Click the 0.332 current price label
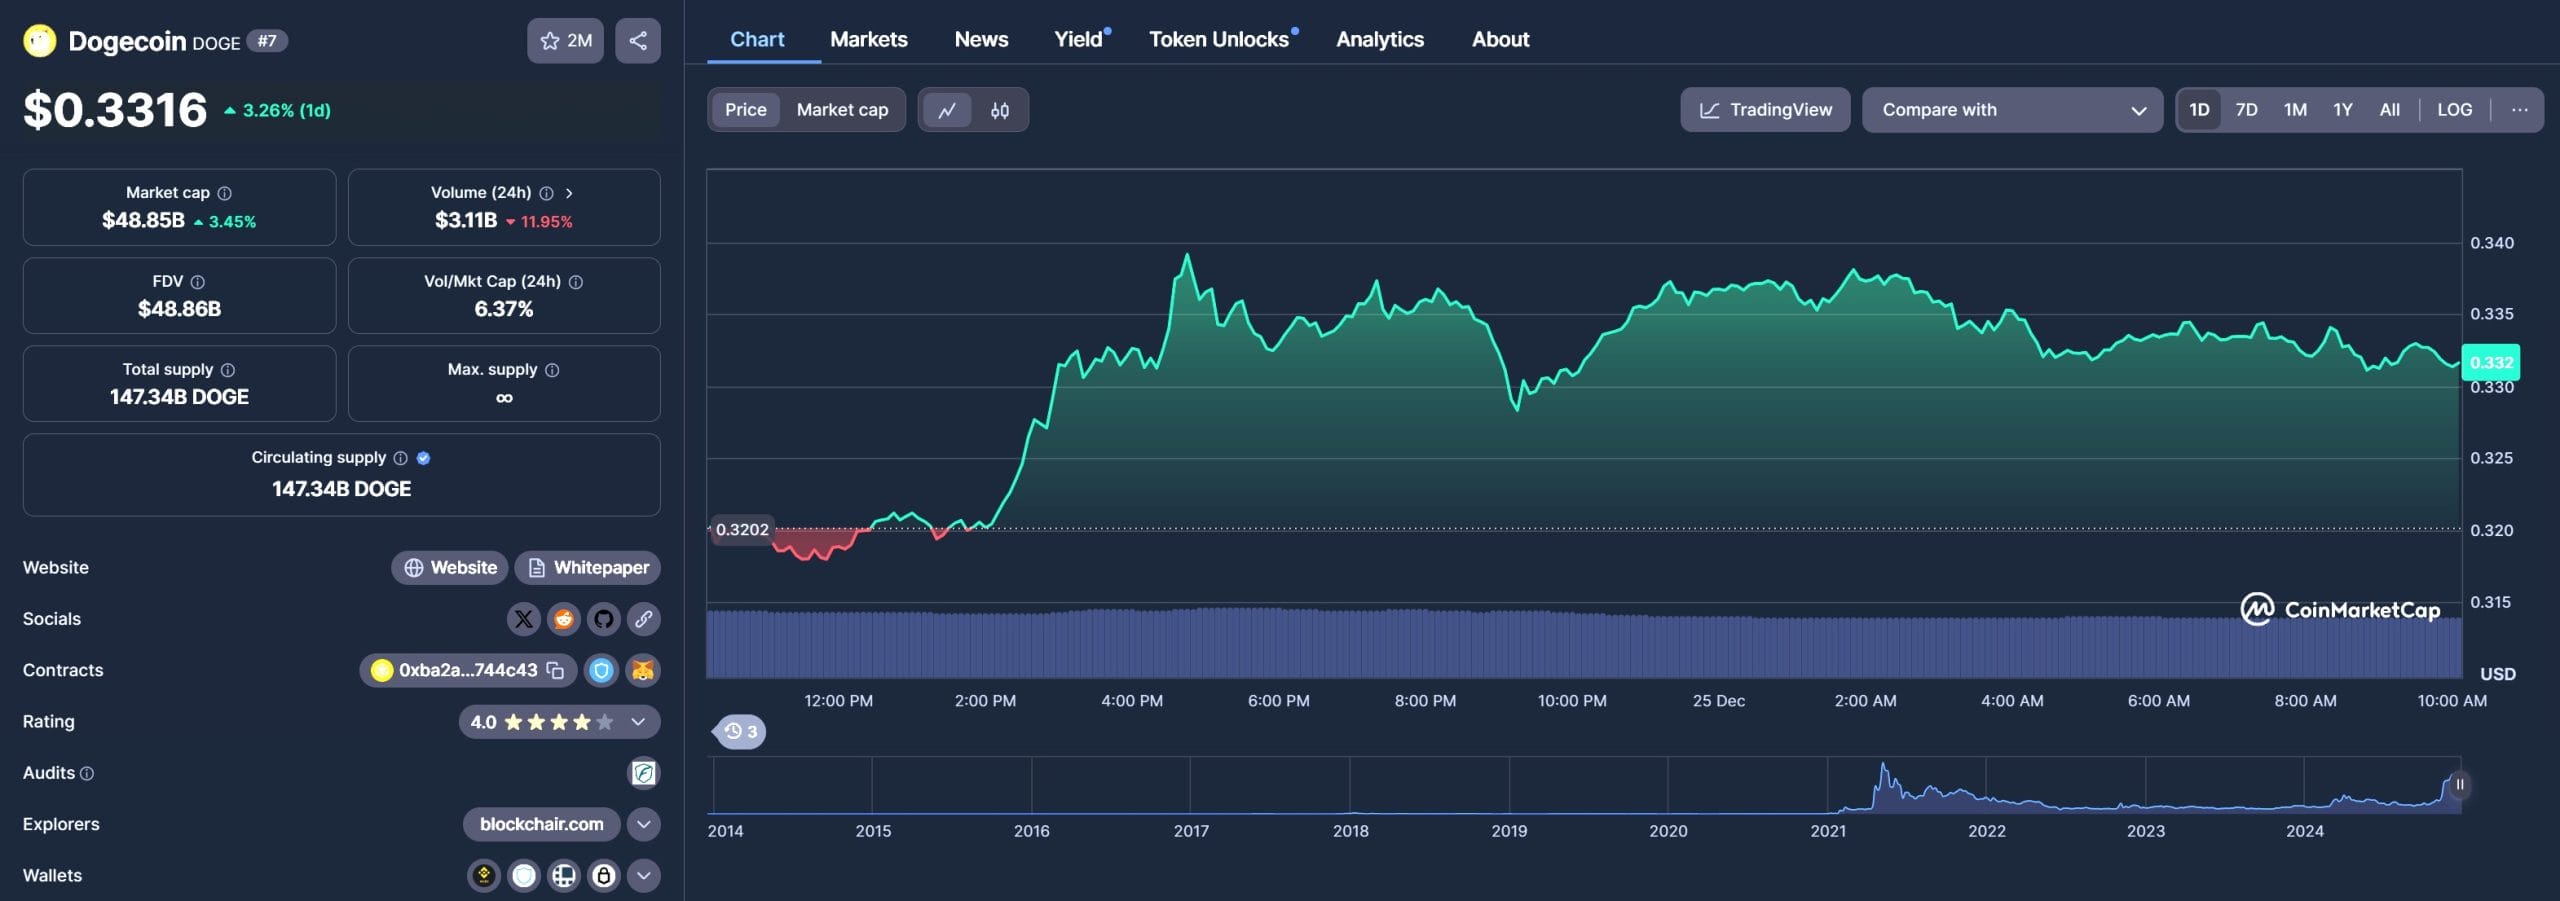Image resolution: width=2560 pixels, height=901 pixels. click(x=2491, y=363)
